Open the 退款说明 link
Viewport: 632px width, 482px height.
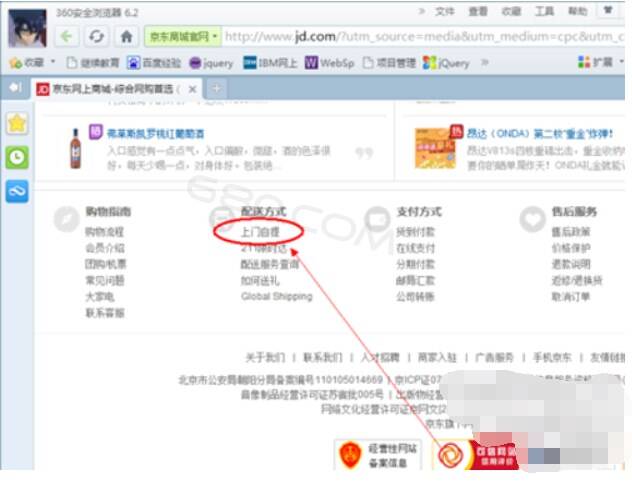point(571,264)
